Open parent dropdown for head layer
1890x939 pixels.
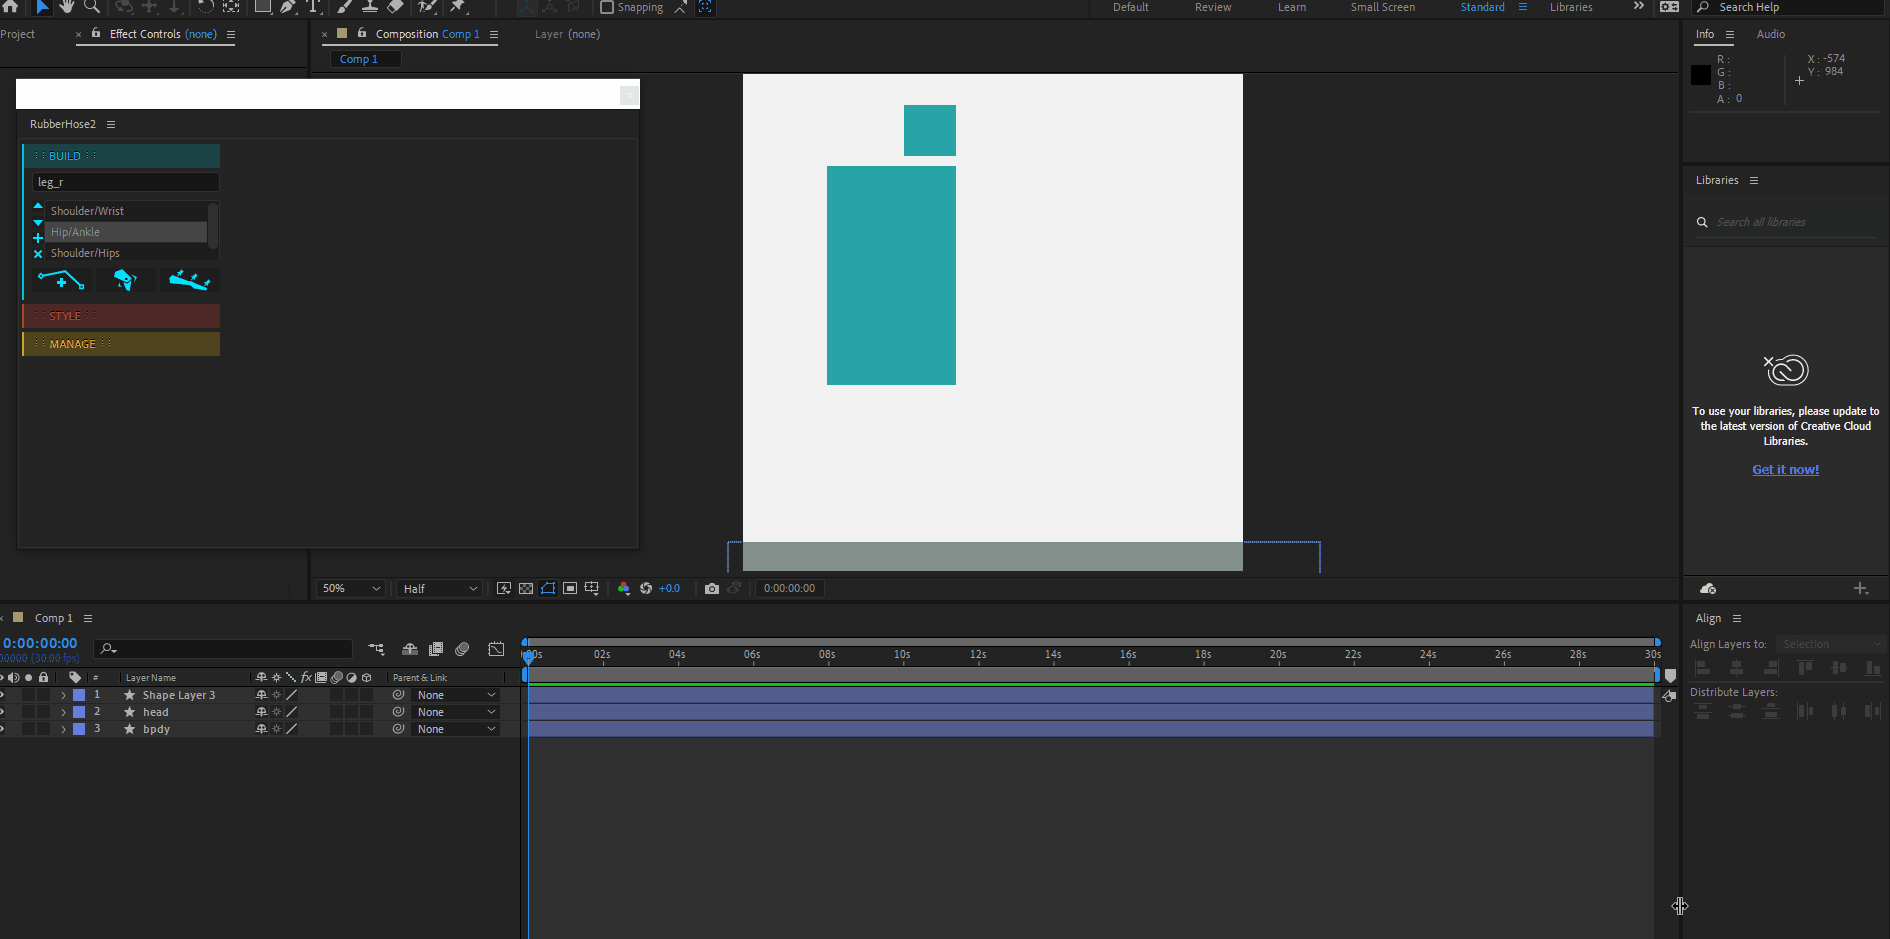(456, 712)
